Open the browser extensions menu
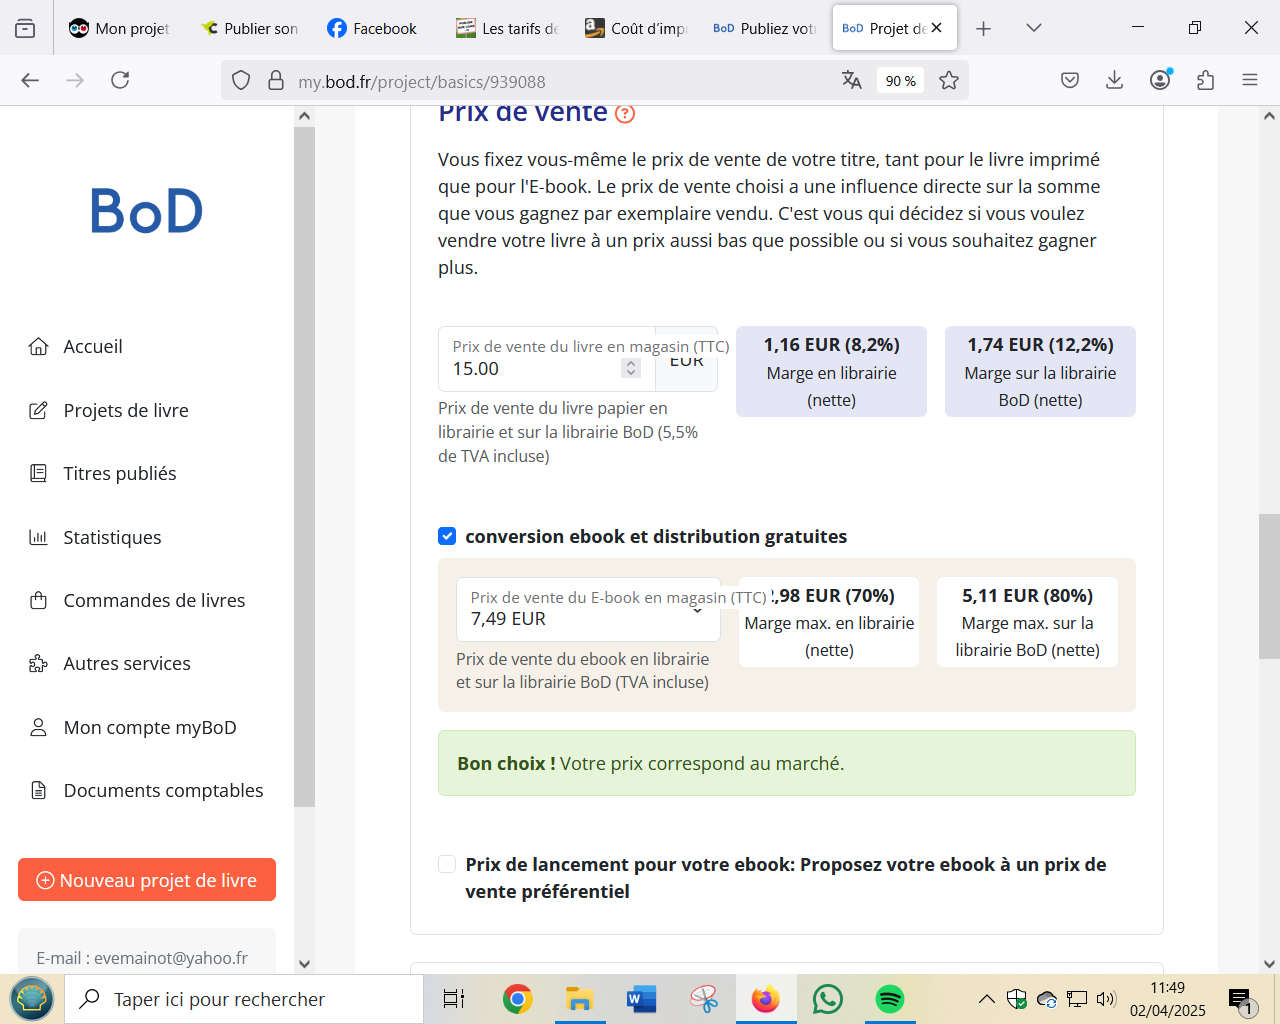 pos(1205,81)
